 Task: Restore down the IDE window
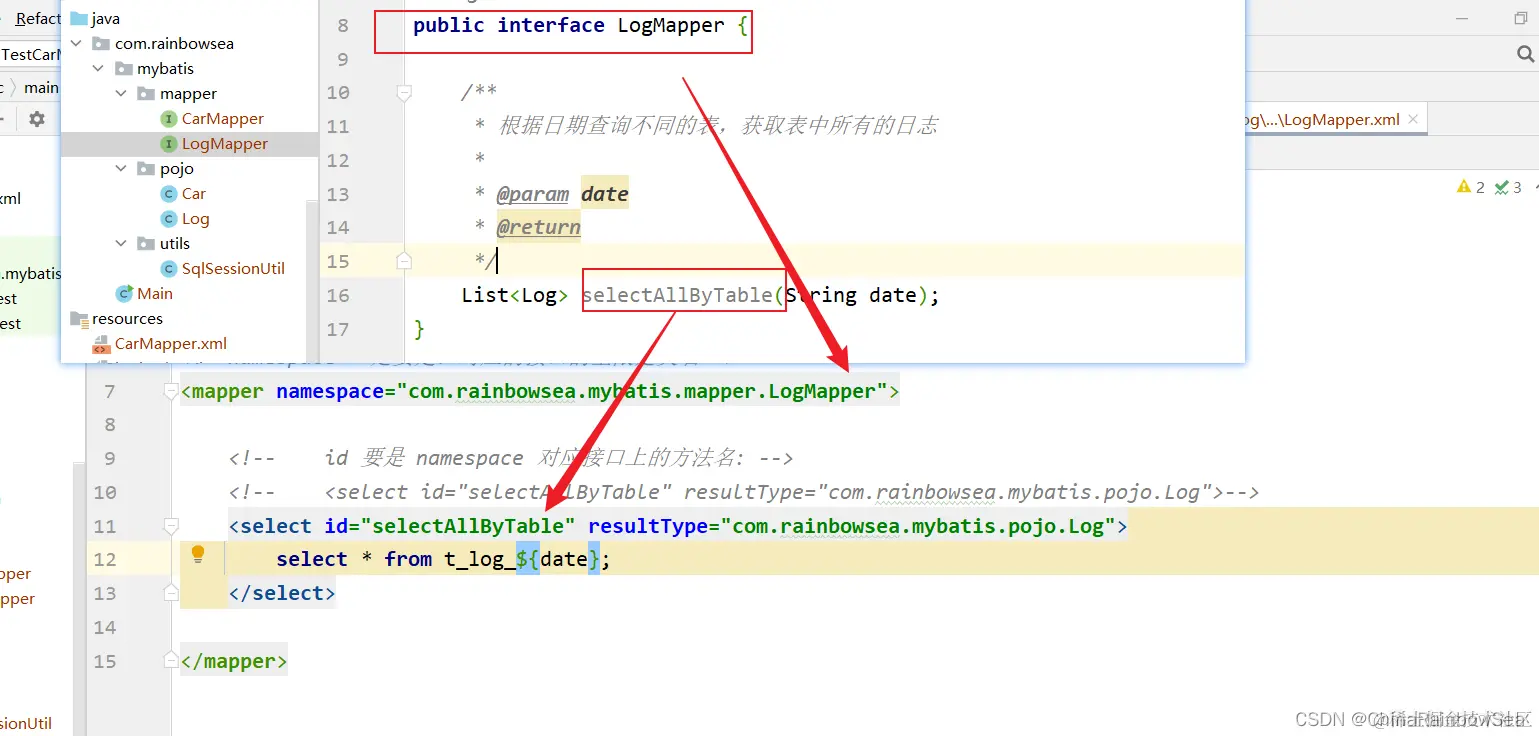(x=1521, y=18)
